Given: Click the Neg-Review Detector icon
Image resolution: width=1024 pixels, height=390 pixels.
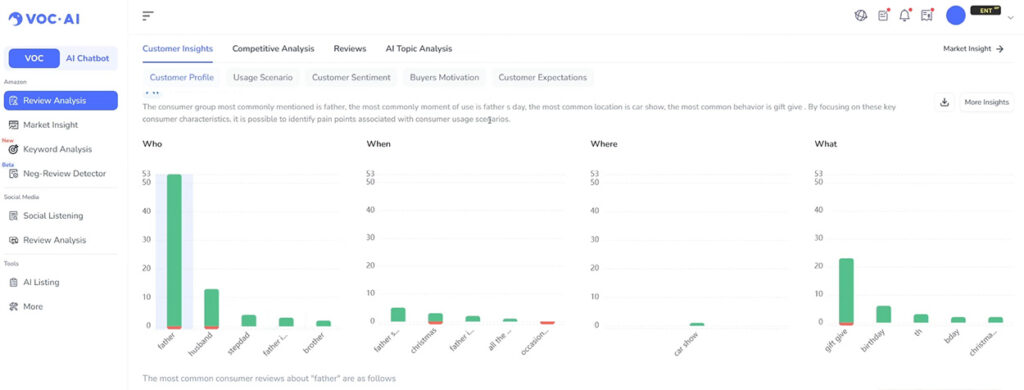Looking at the screenshot, I should coord(14,174).
